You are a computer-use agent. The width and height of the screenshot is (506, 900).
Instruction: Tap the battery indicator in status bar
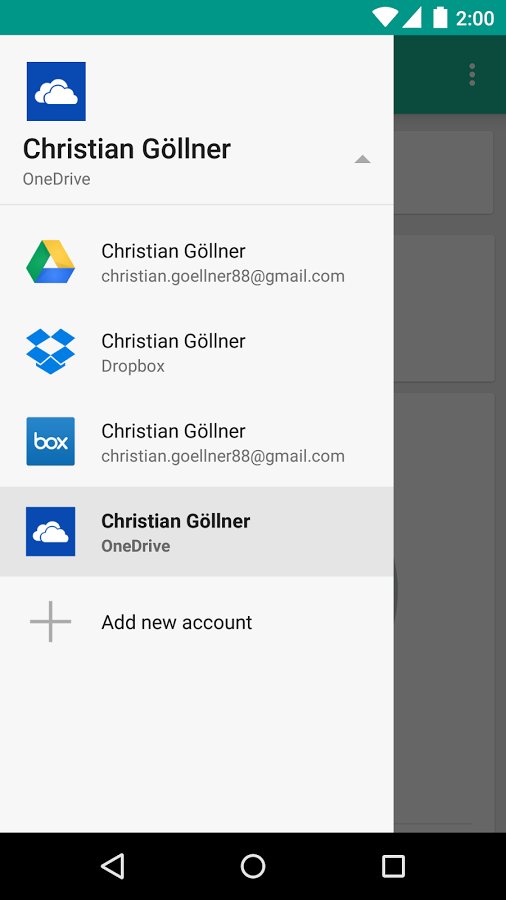(440, 18)
